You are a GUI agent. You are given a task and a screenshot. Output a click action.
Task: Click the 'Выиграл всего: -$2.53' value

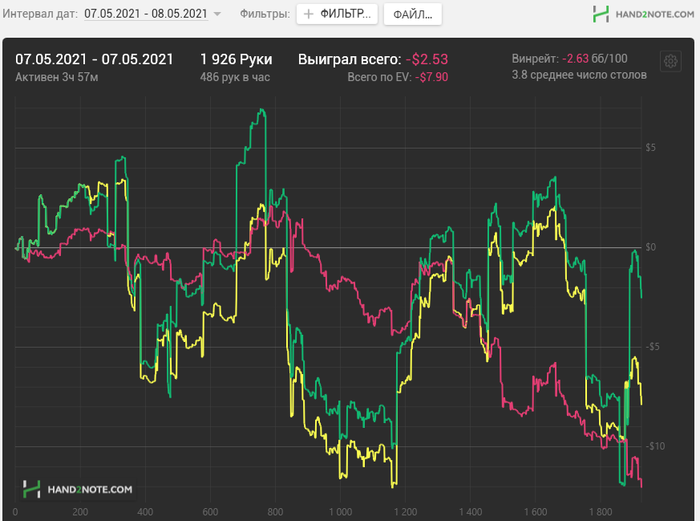tap(373, 59)
